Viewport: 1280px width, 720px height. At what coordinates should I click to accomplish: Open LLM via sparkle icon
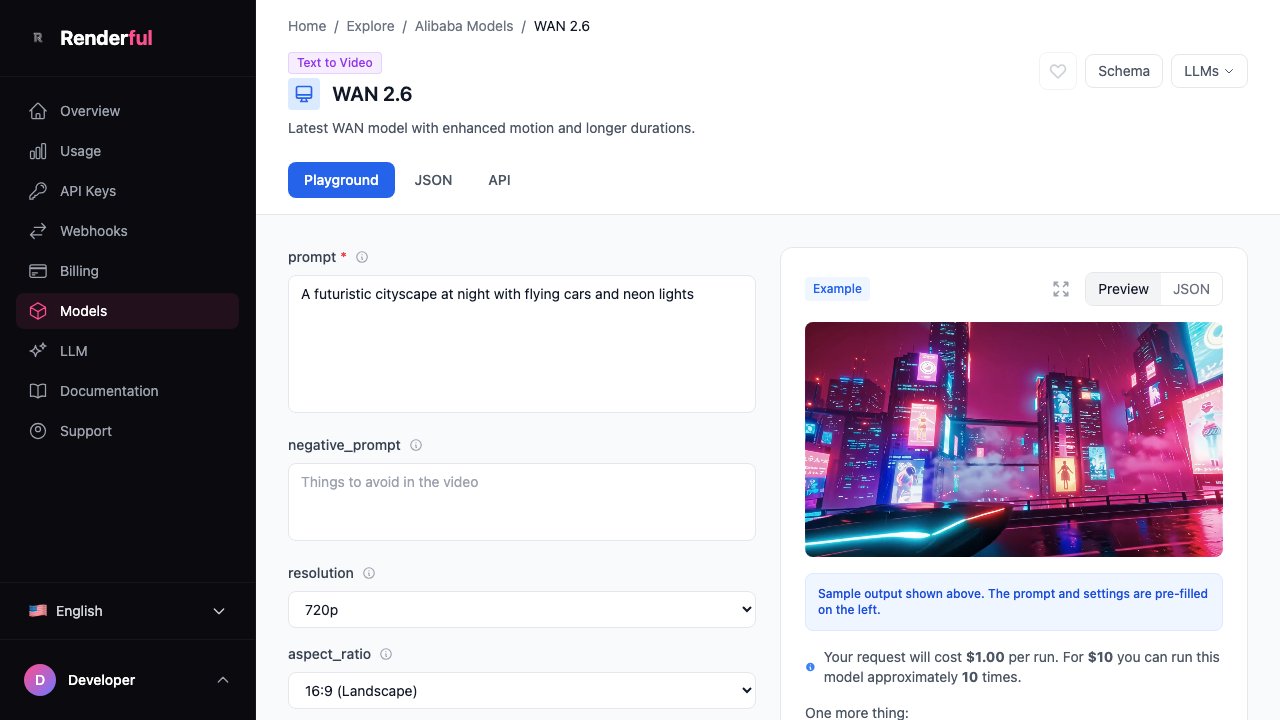38,351
